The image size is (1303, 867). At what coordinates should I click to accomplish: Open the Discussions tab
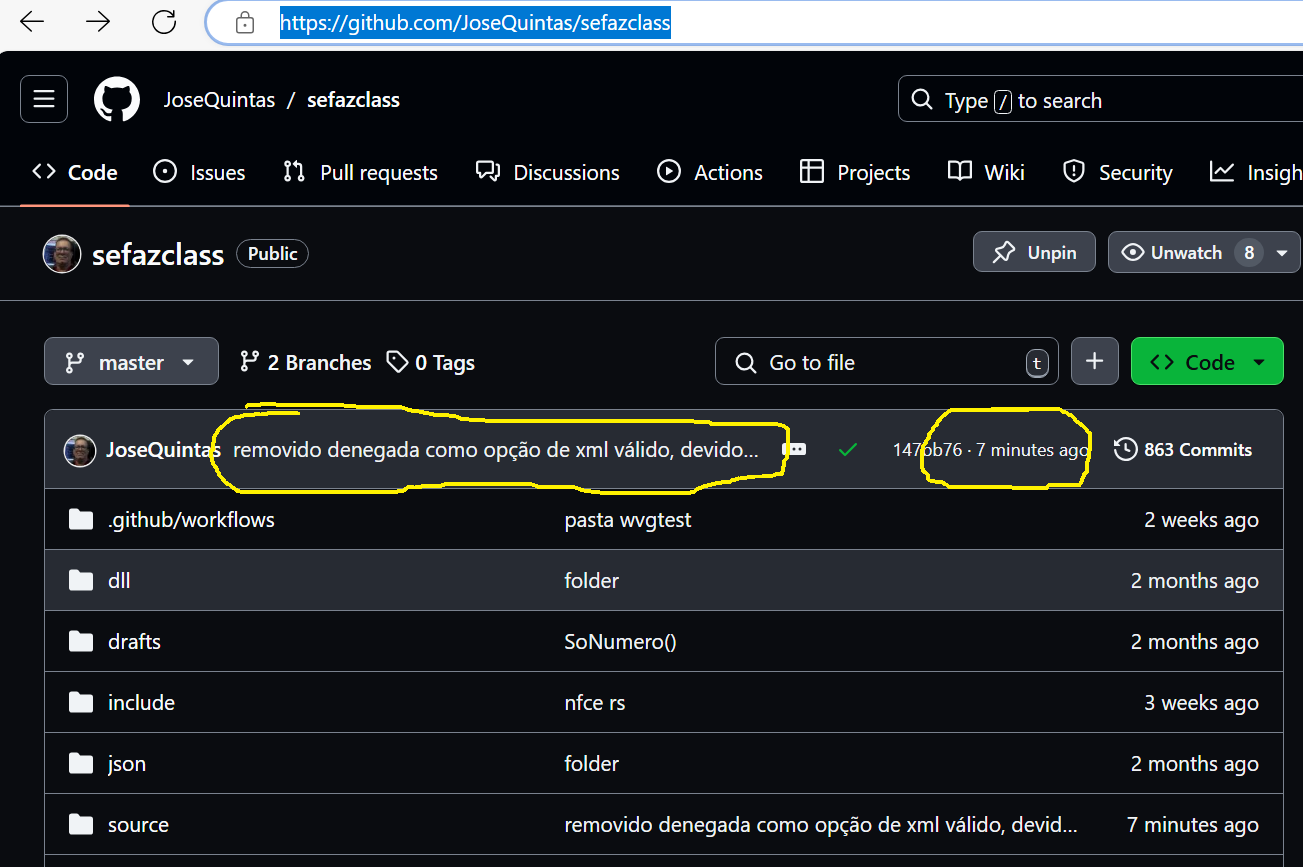pos(547,172)
